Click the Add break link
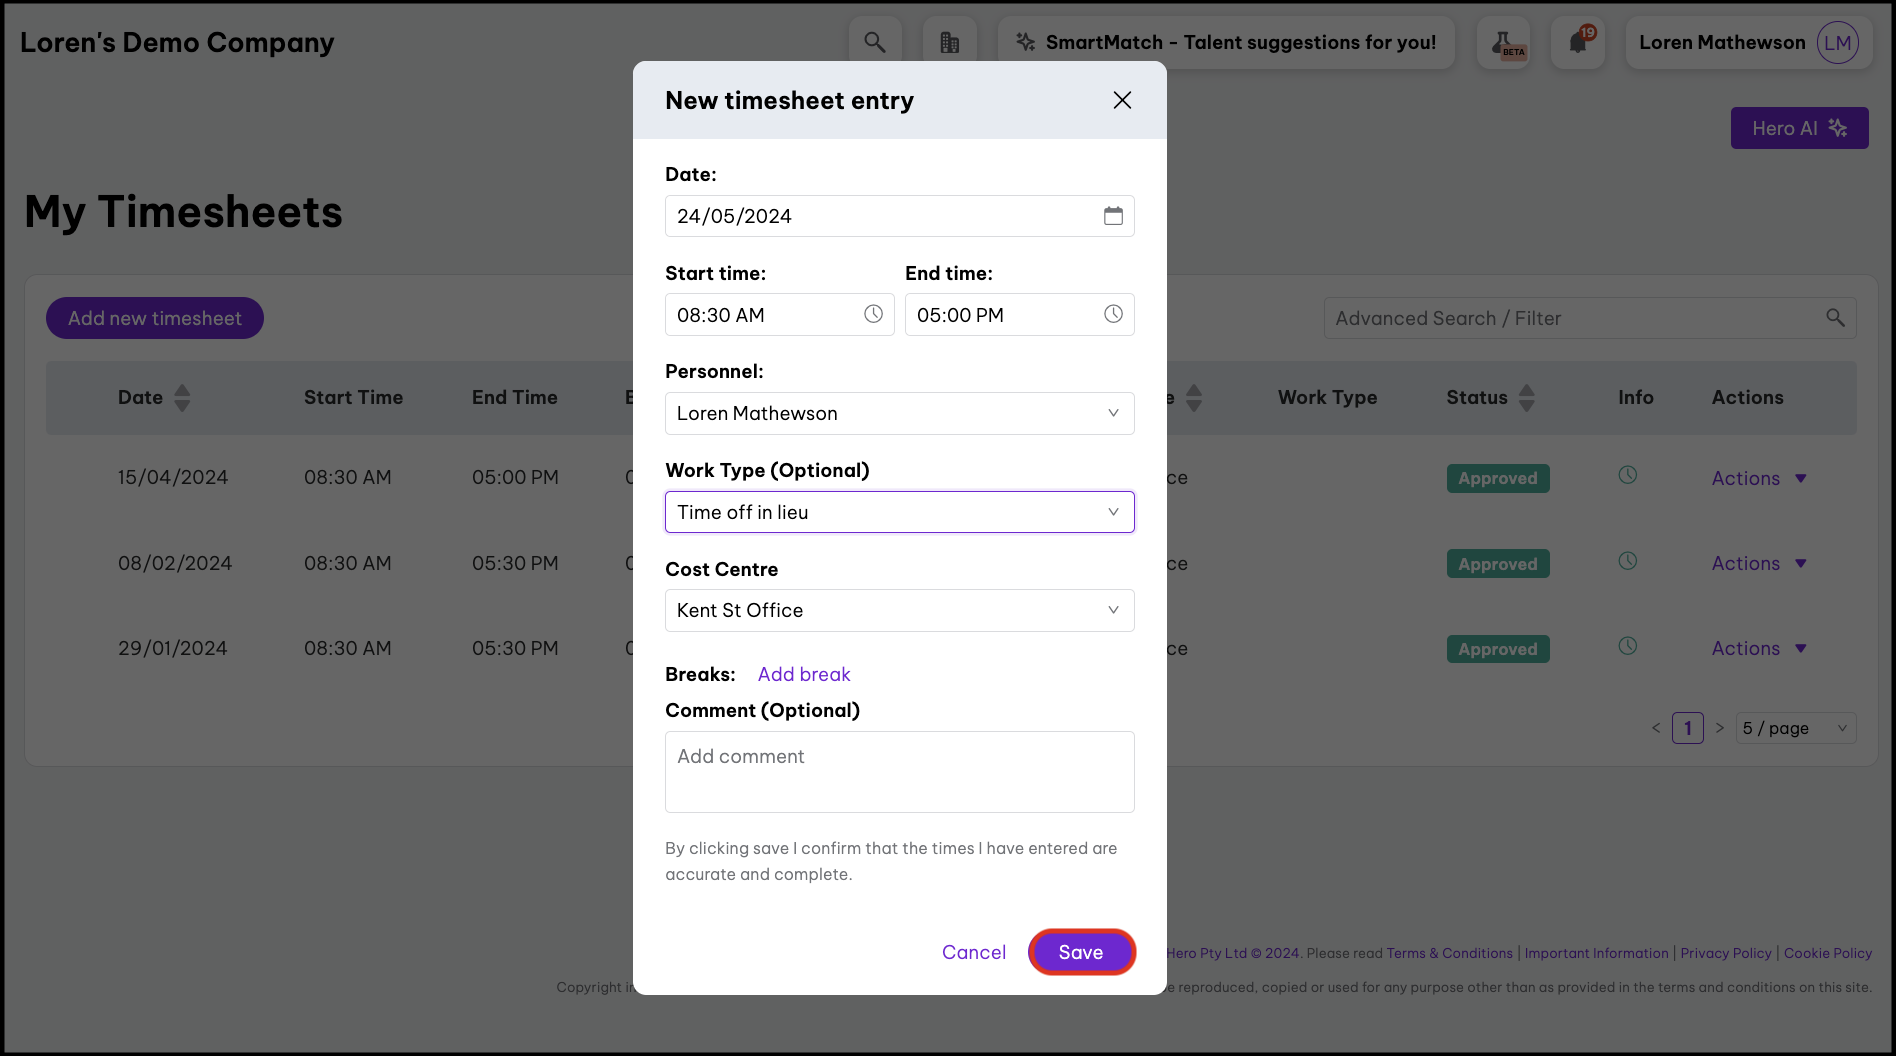The image size is (1896, 1056). tap(804, 674)
